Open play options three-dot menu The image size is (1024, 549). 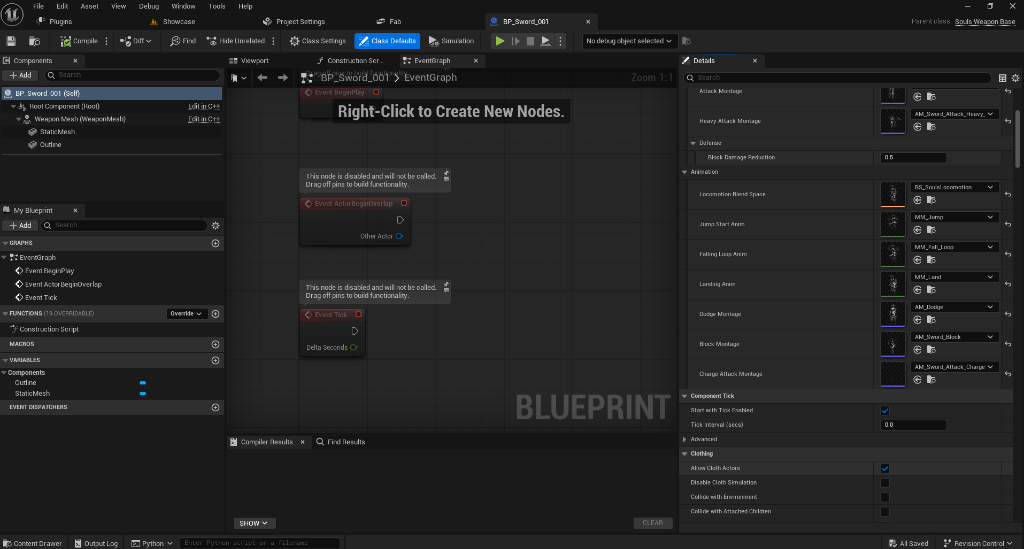(560, 40)
